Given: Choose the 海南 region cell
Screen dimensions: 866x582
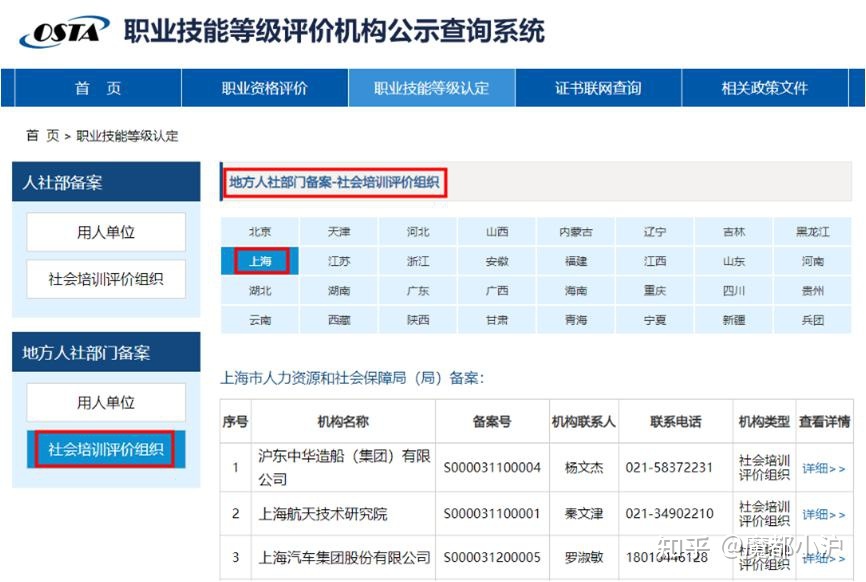Looking at the screenshot, I should (576, 290).
